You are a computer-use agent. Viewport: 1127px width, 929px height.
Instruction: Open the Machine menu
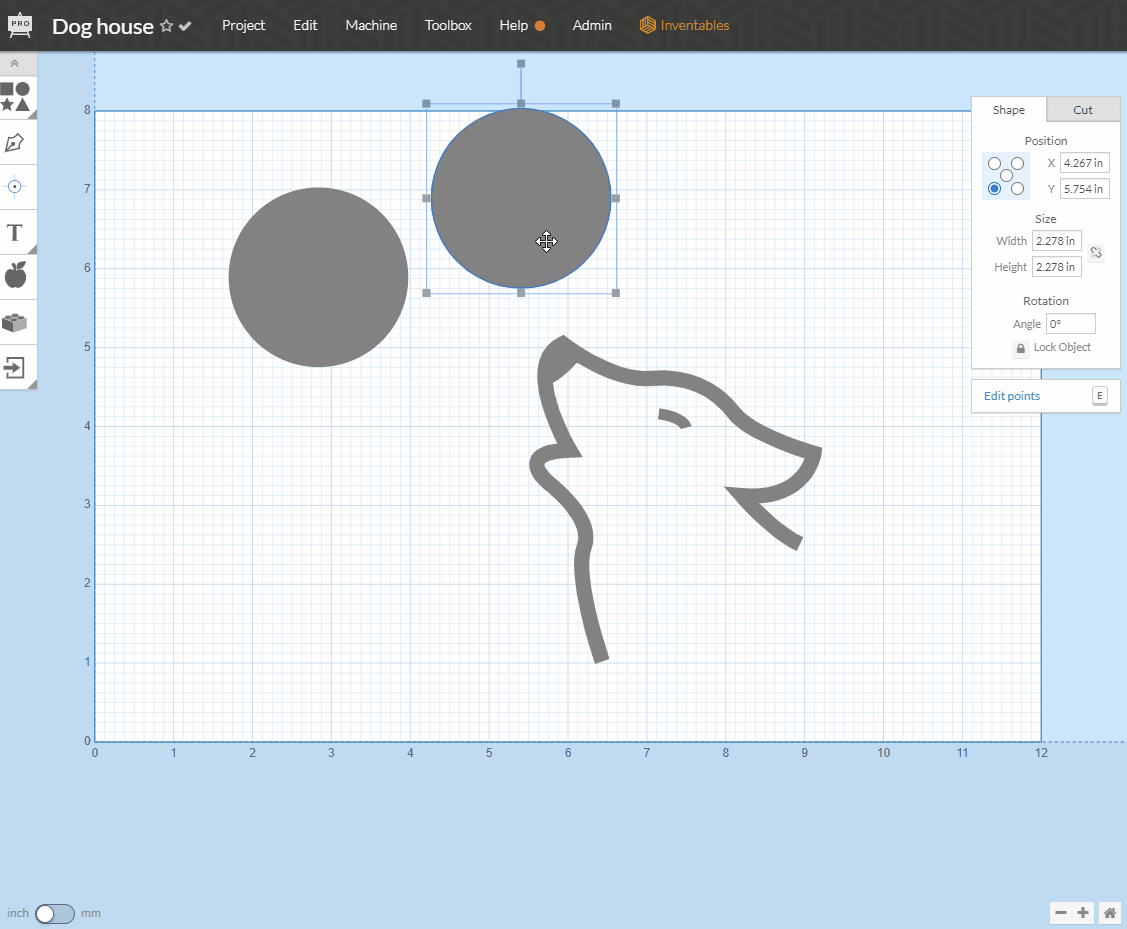tap(371, 25)
